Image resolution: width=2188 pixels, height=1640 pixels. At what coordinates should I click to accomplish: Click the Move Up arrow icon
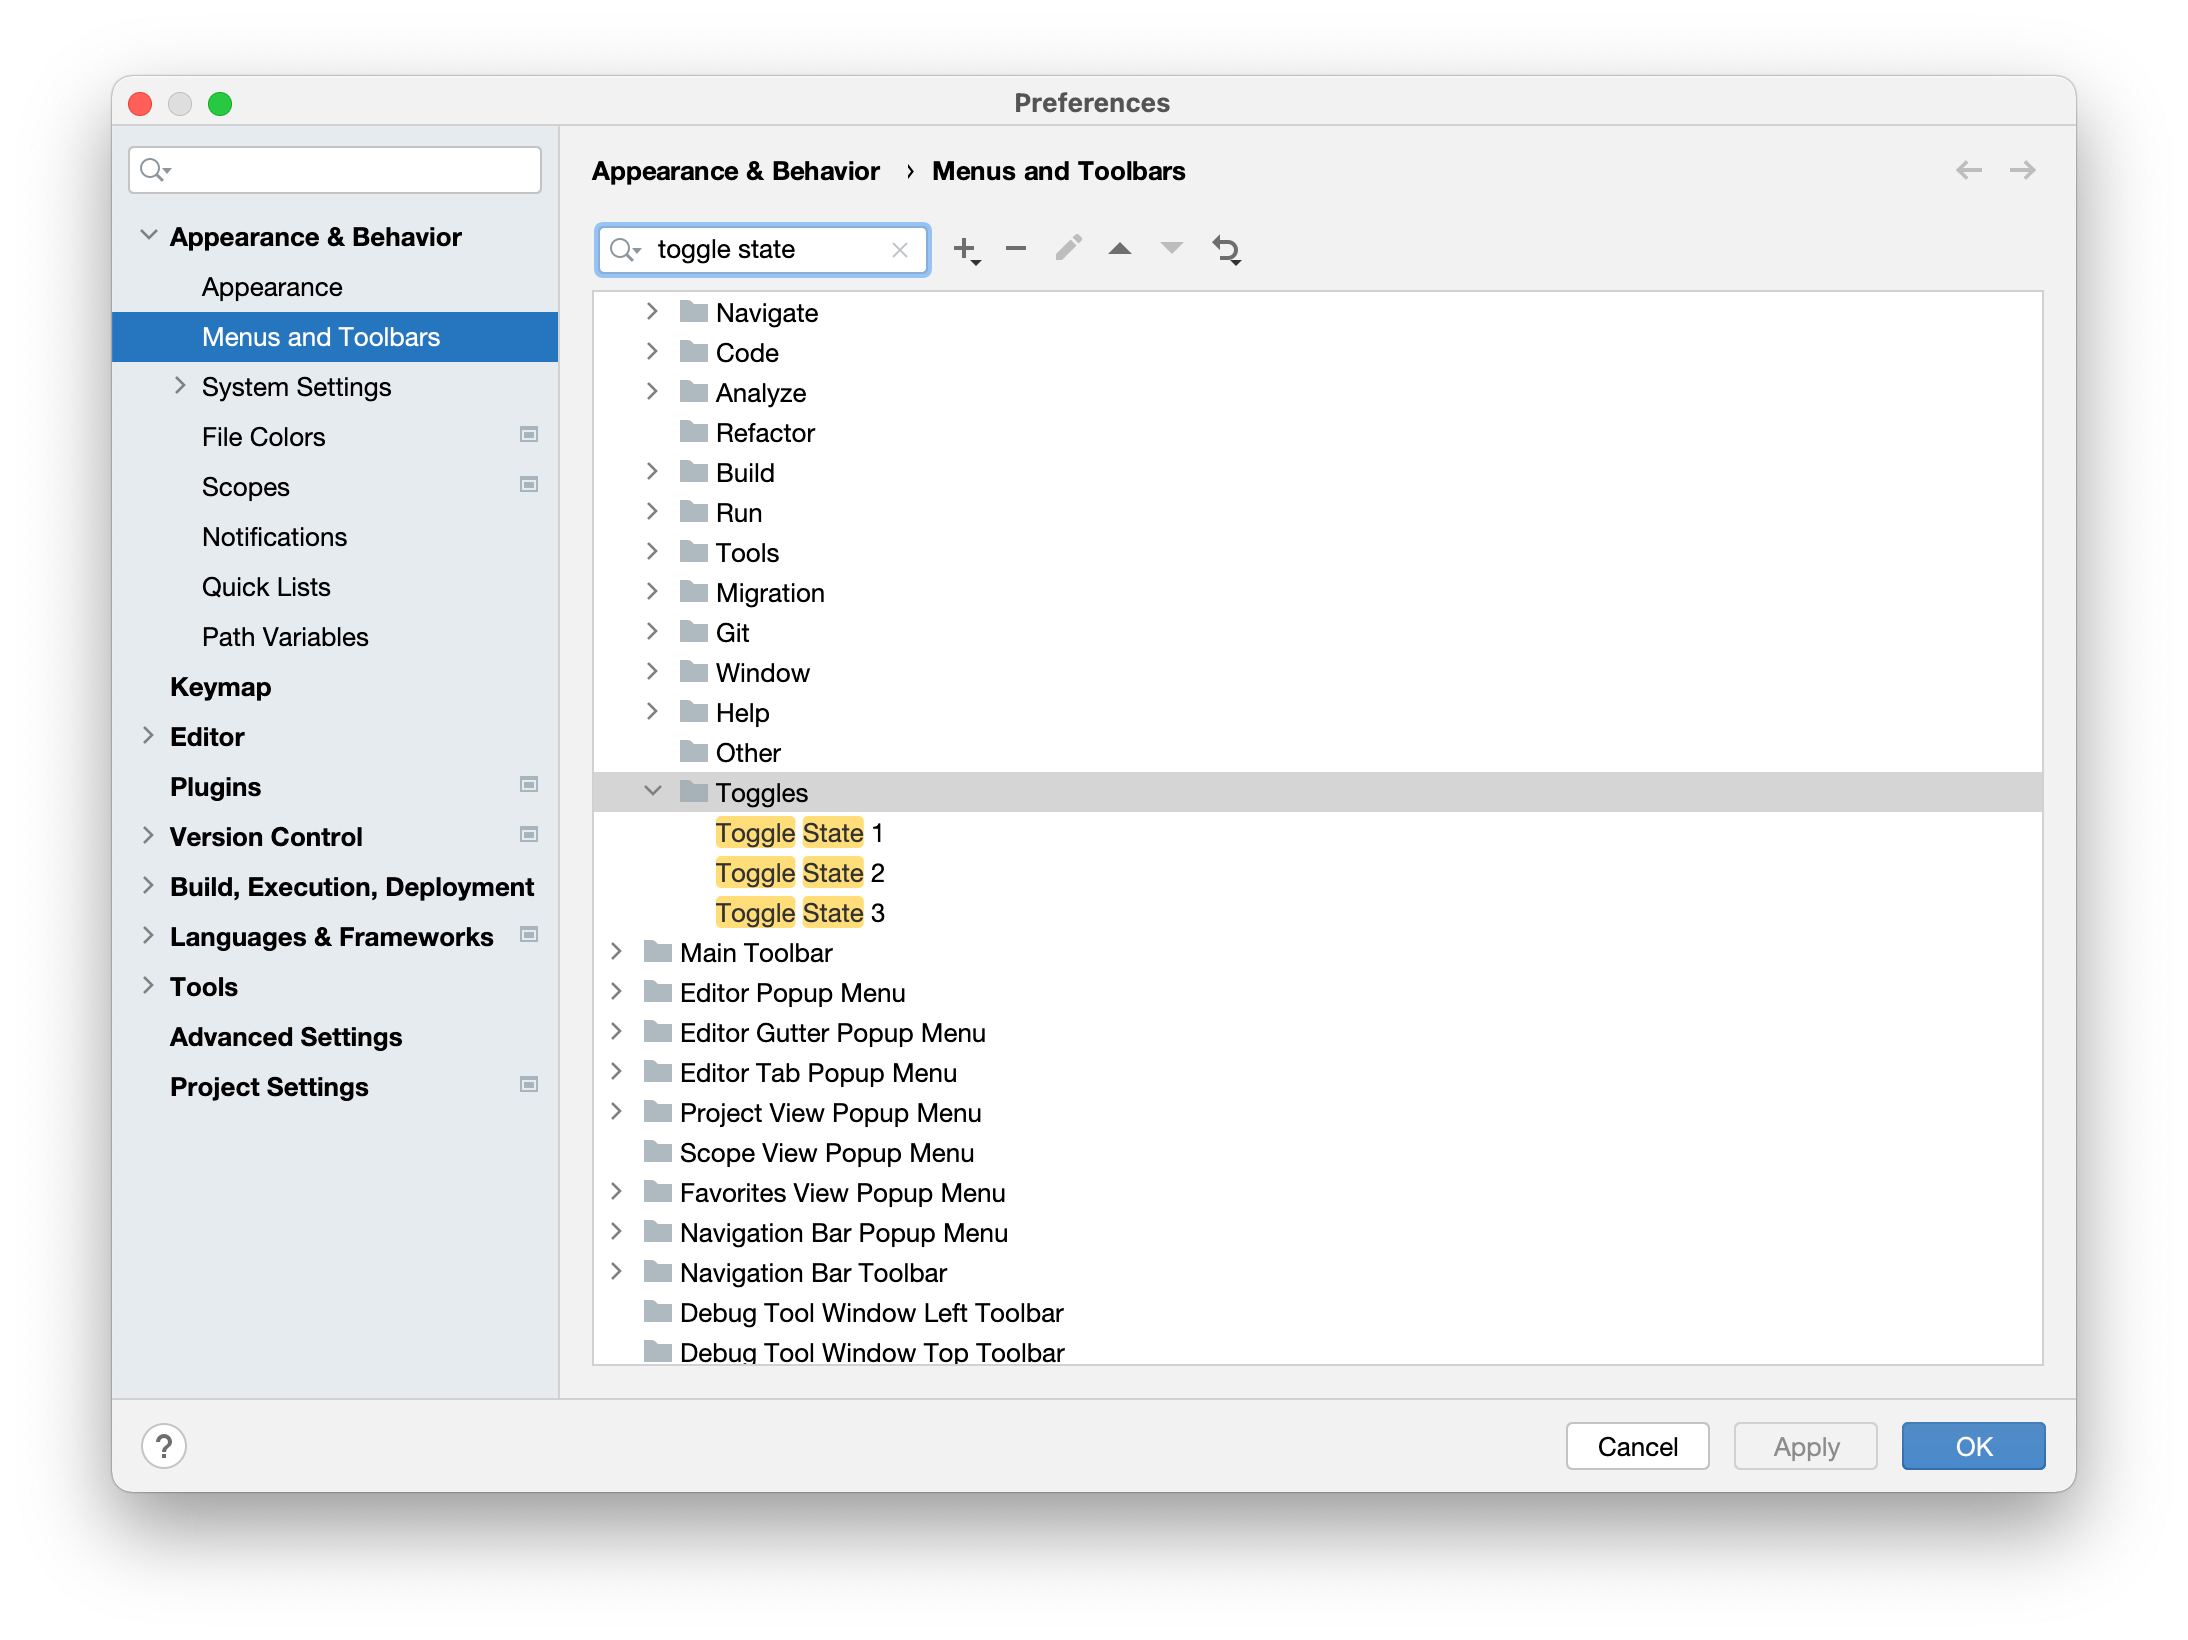click(1120, 248)
